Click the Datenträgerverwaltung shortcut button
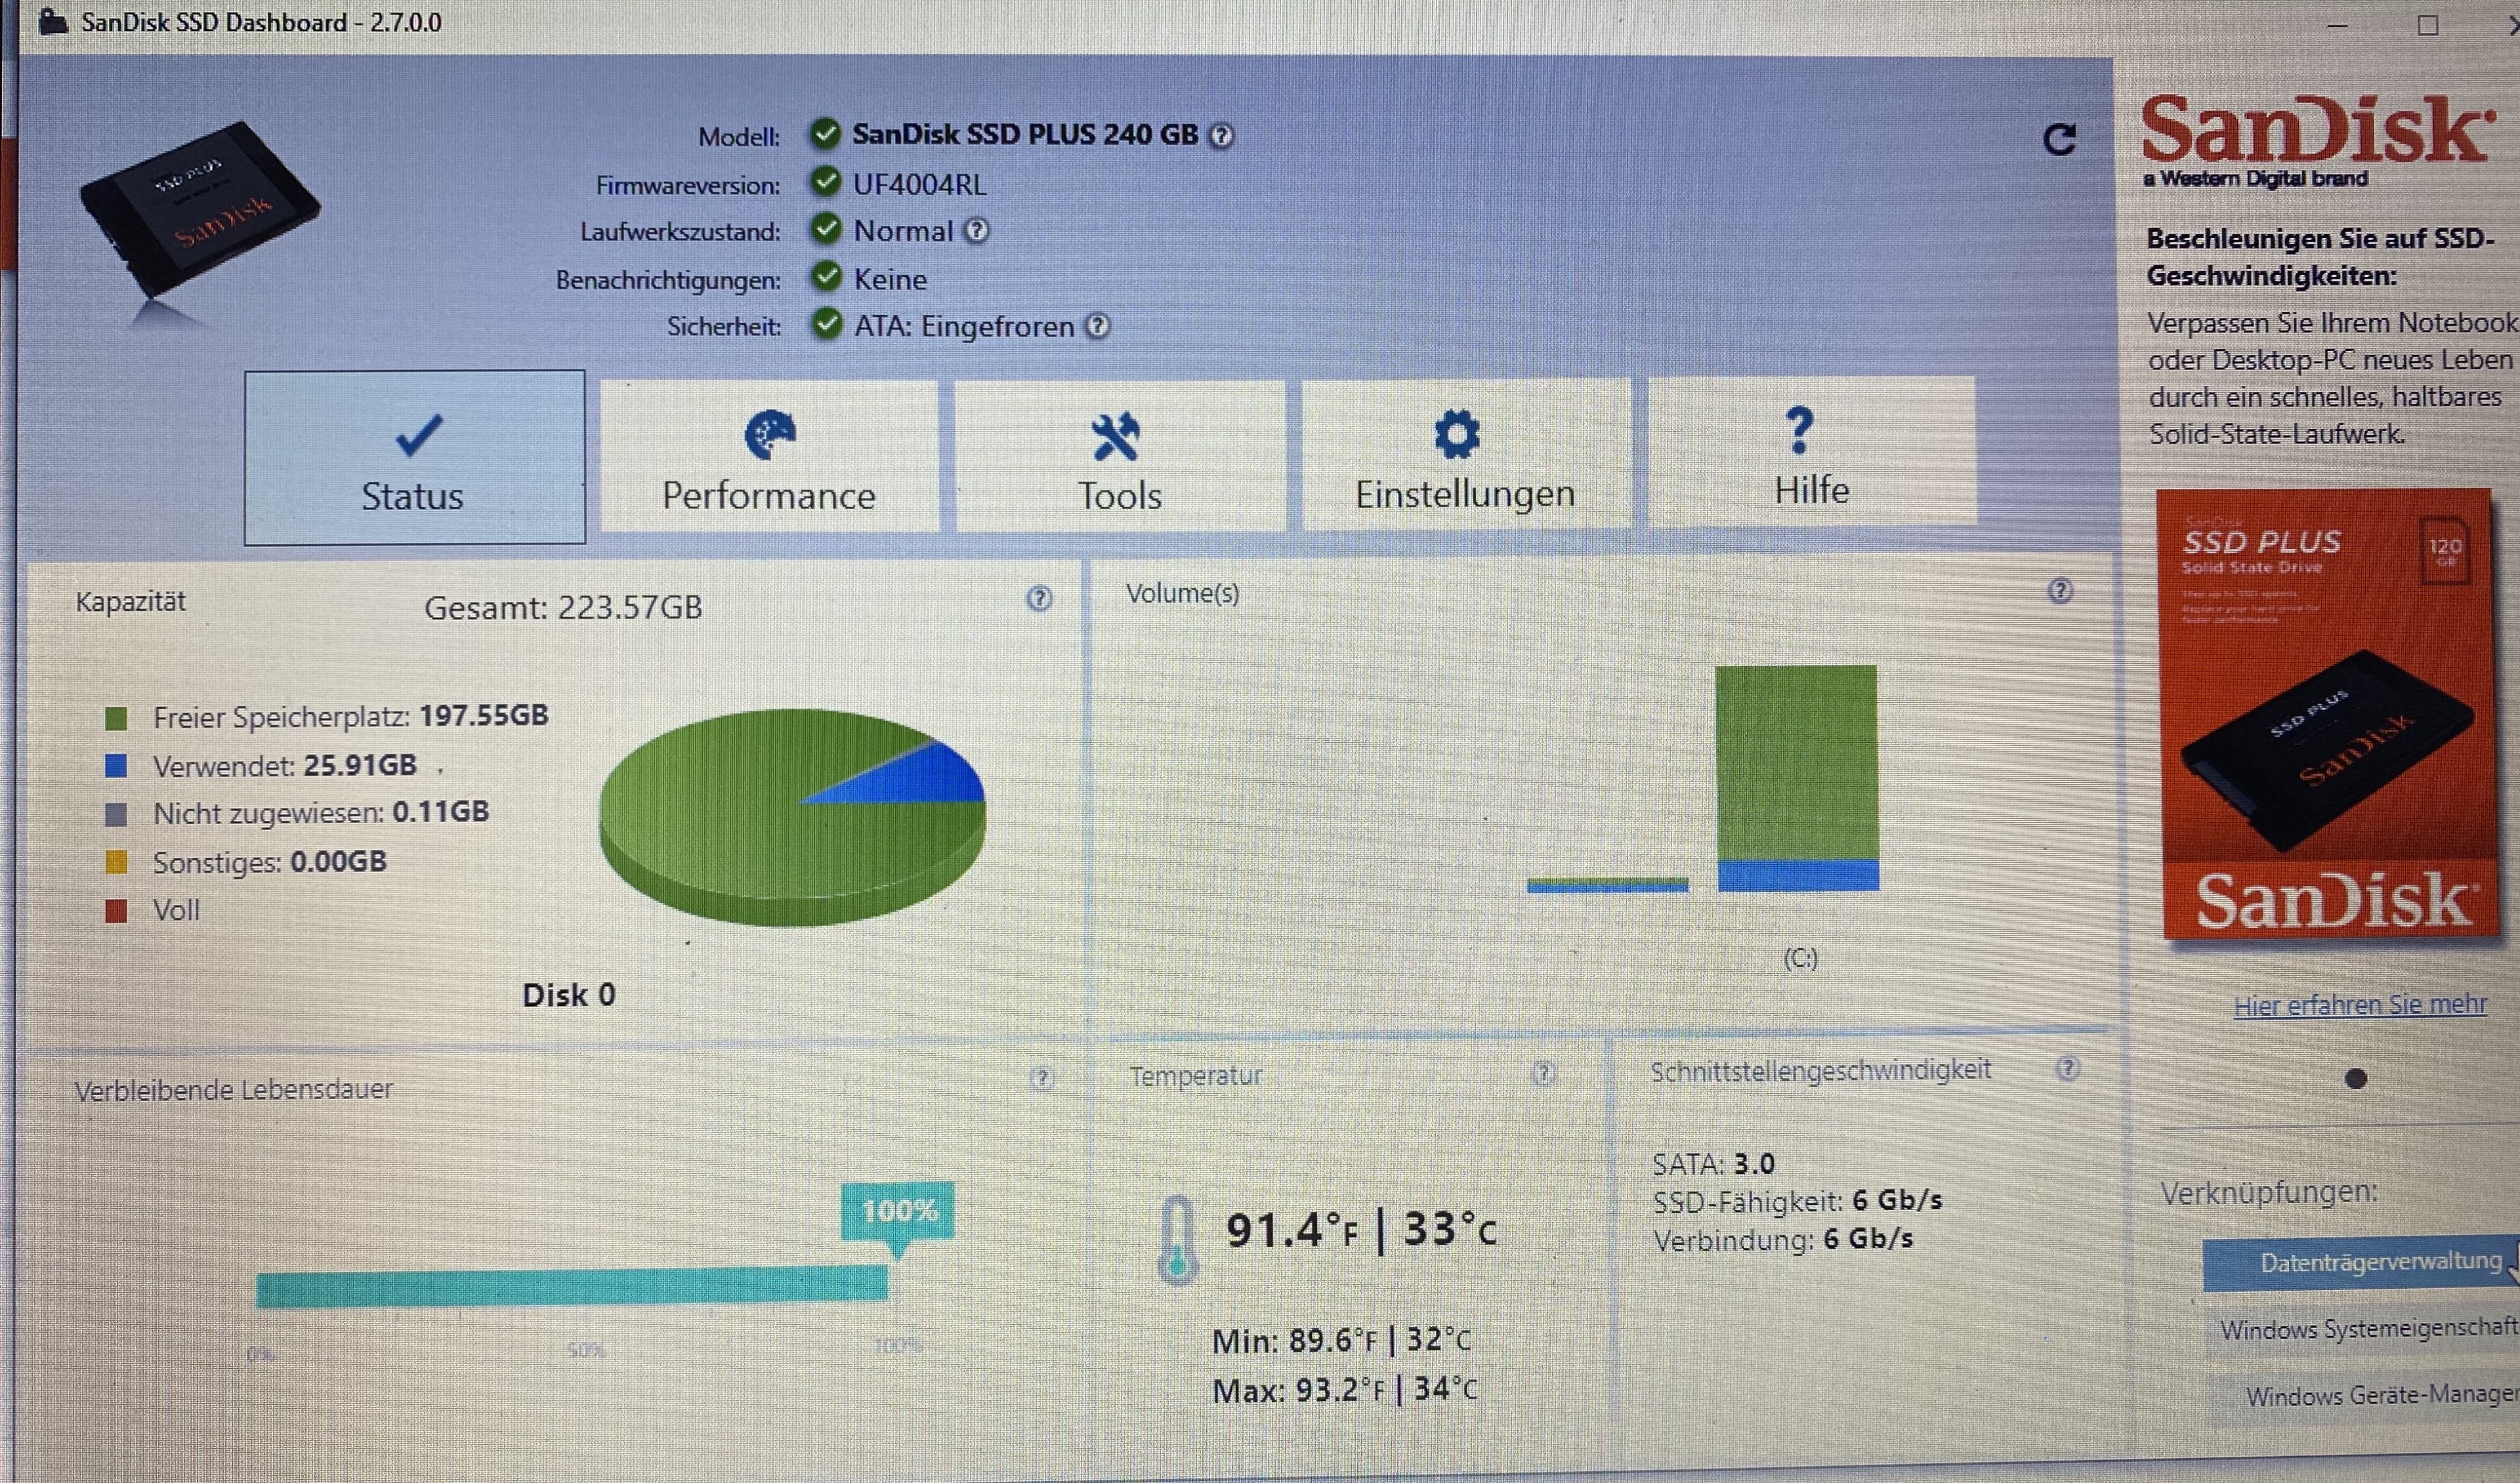 pos(2362,1264)
